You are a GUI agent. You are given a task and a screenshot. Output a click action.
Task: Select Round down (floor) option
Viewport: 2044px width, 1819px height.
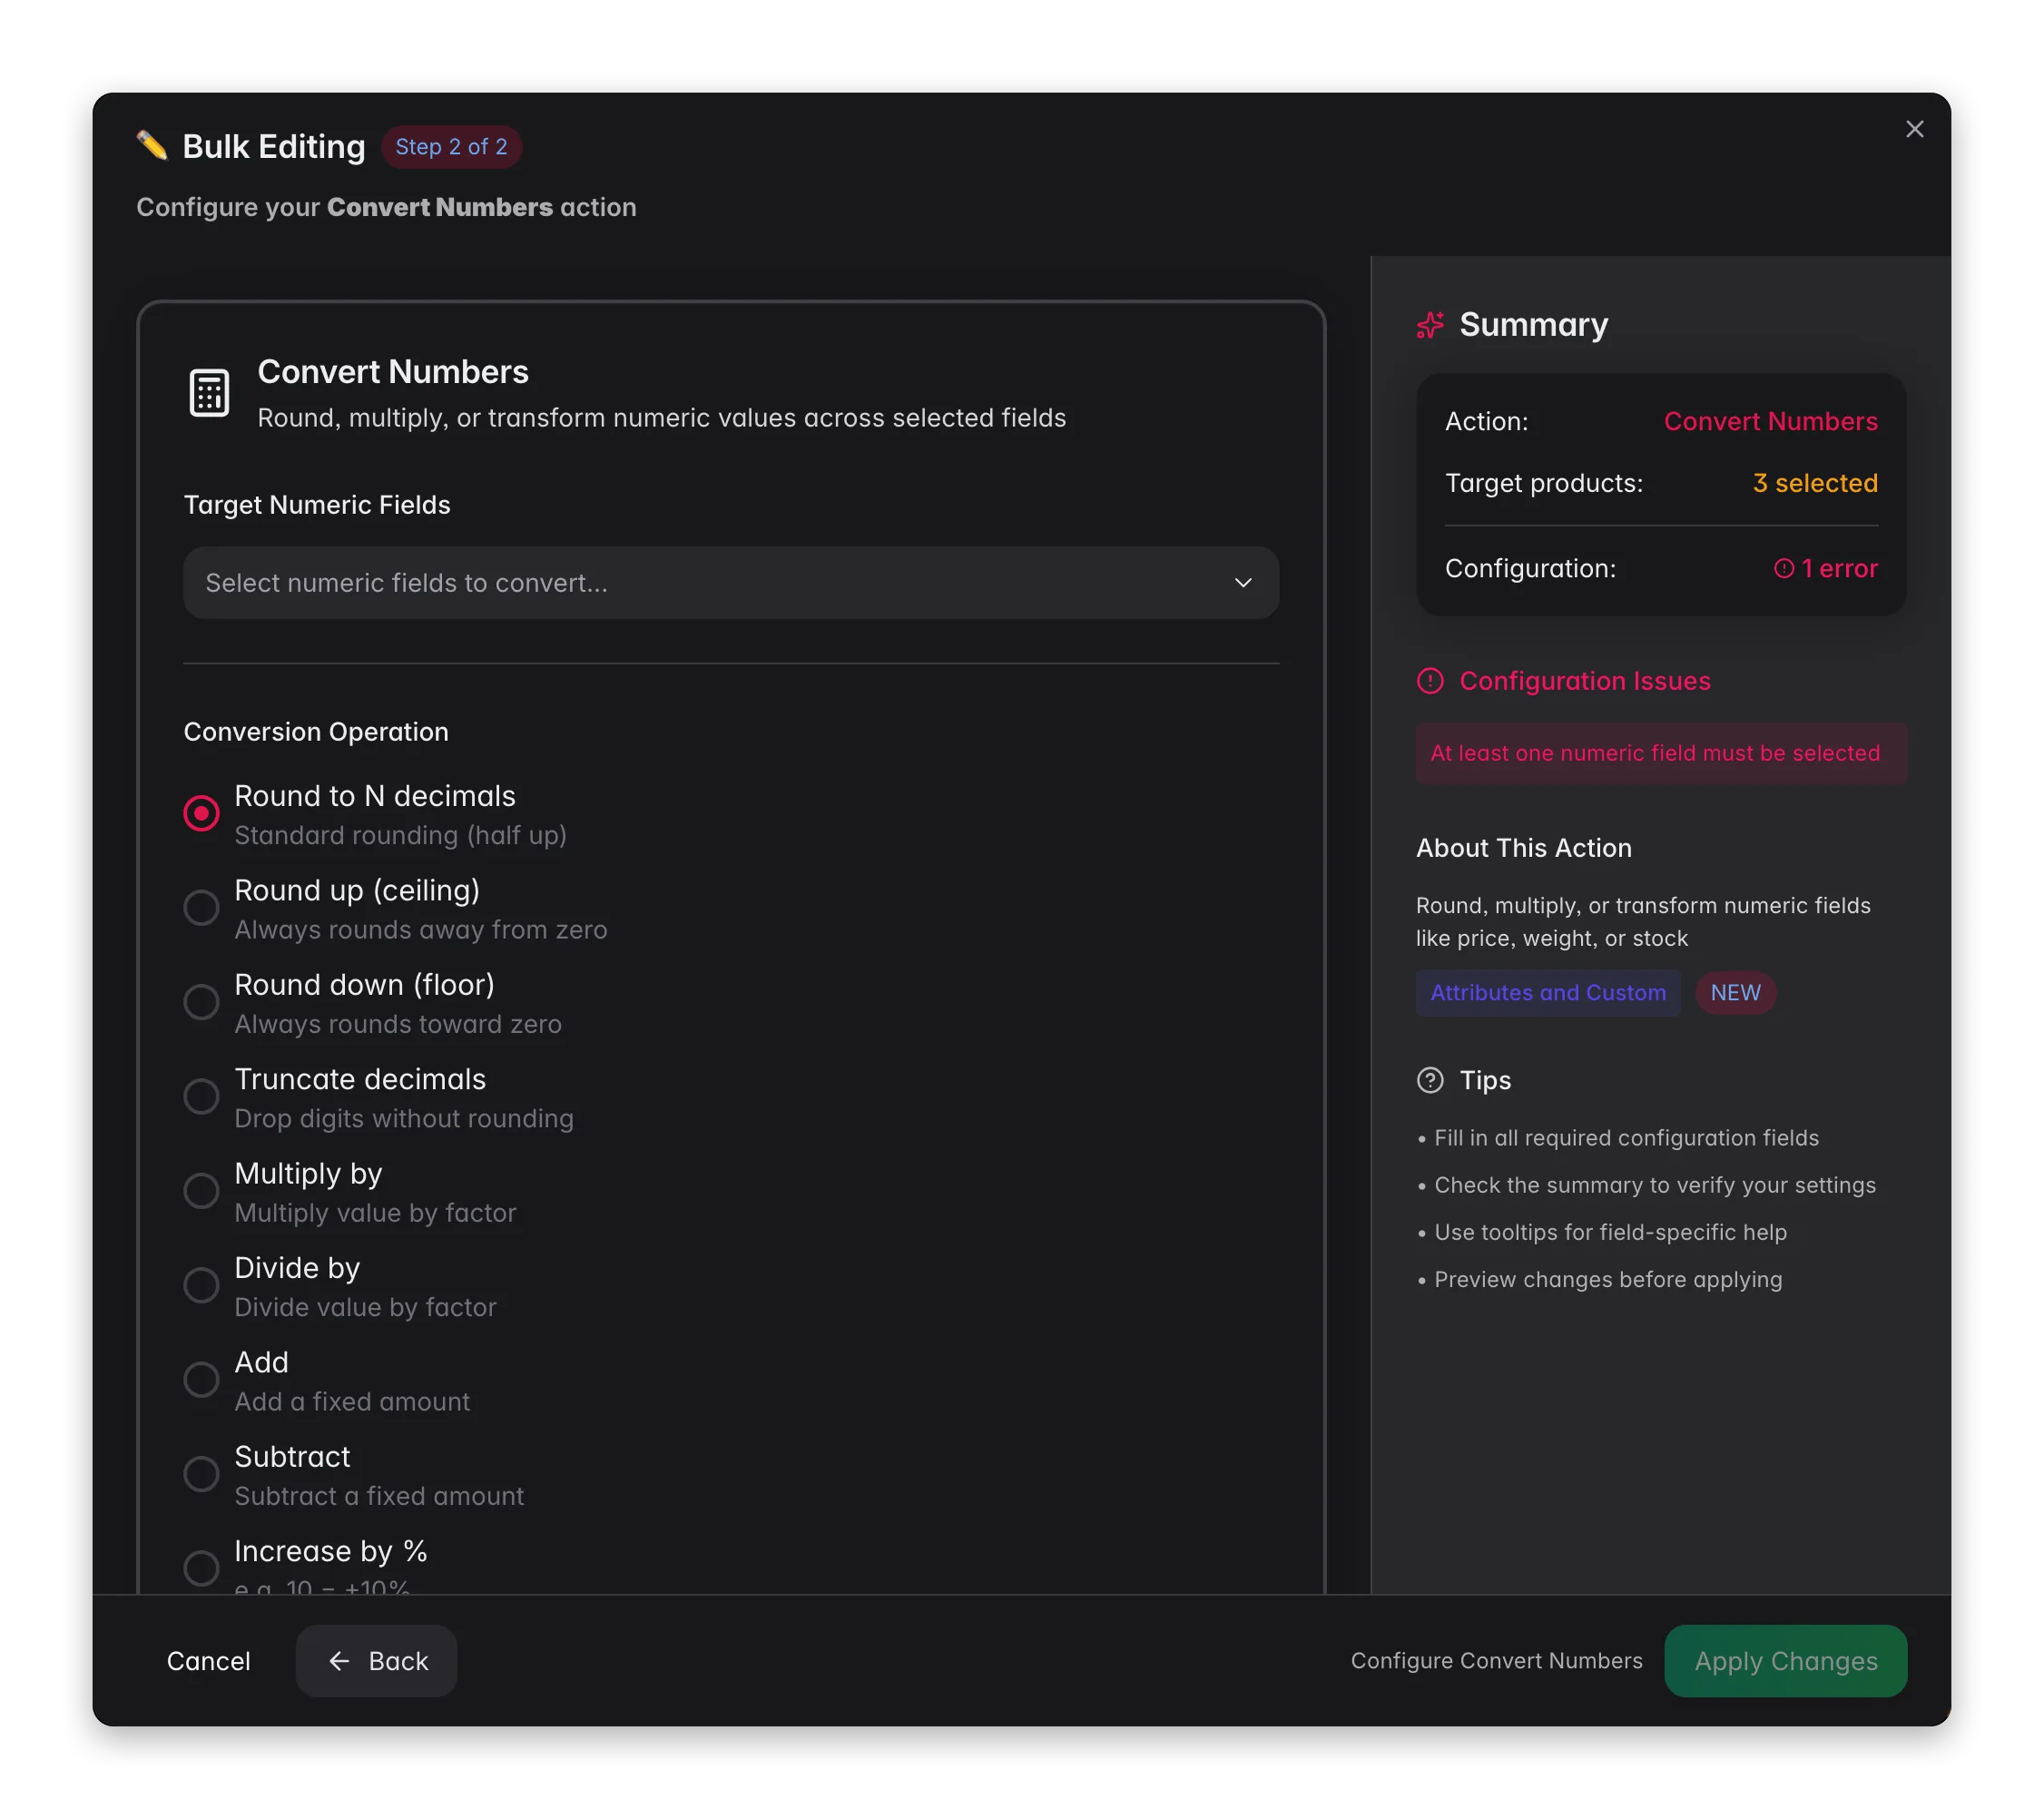201,1002
